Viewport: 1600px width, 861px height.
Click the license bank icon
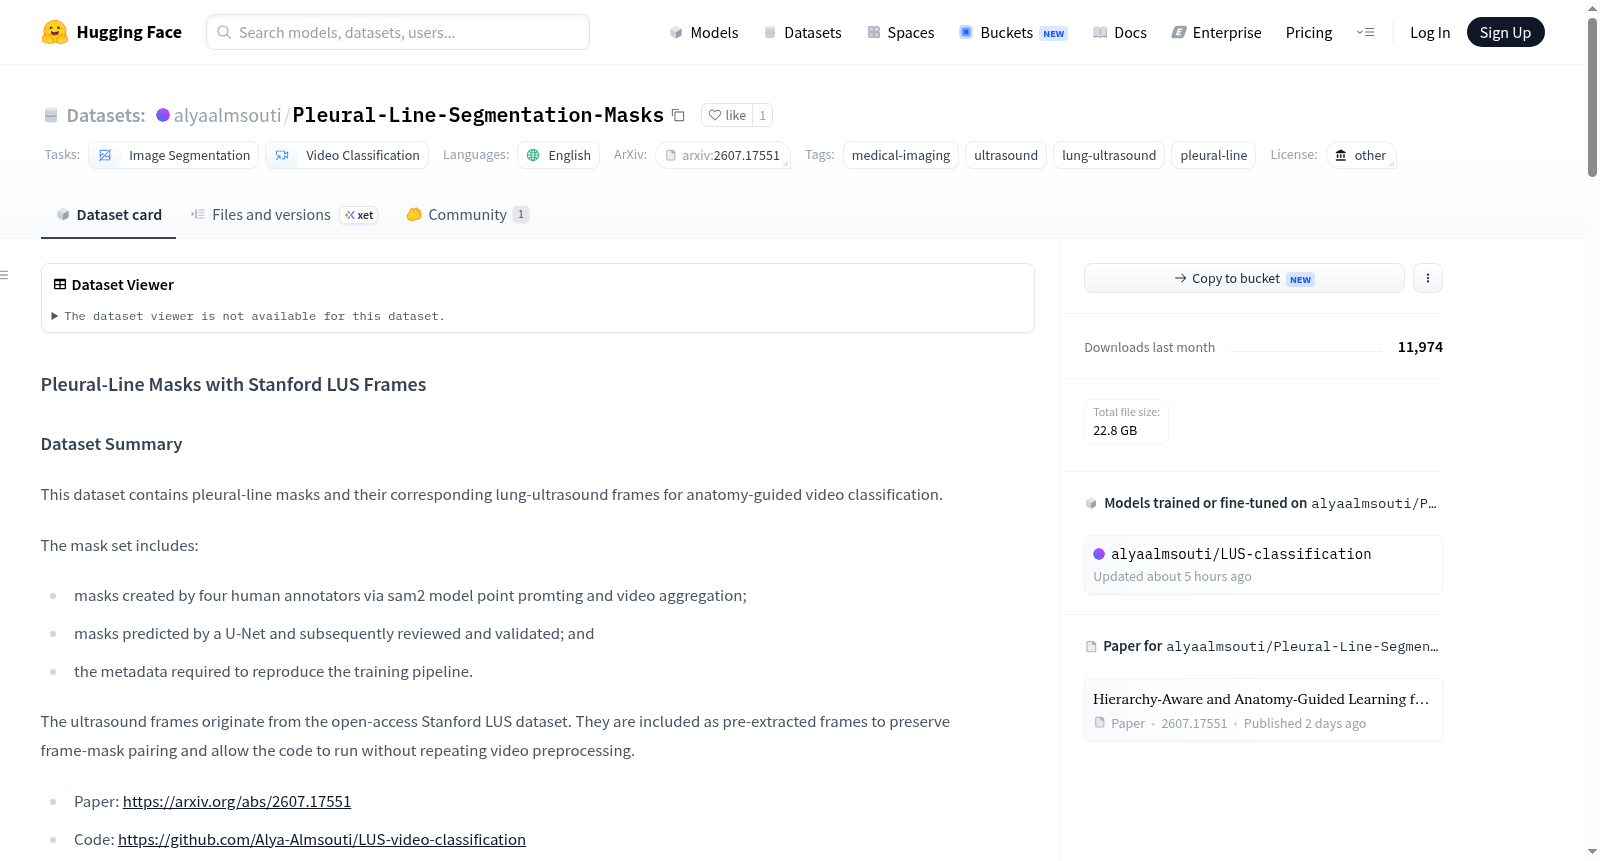point(1341,155)
